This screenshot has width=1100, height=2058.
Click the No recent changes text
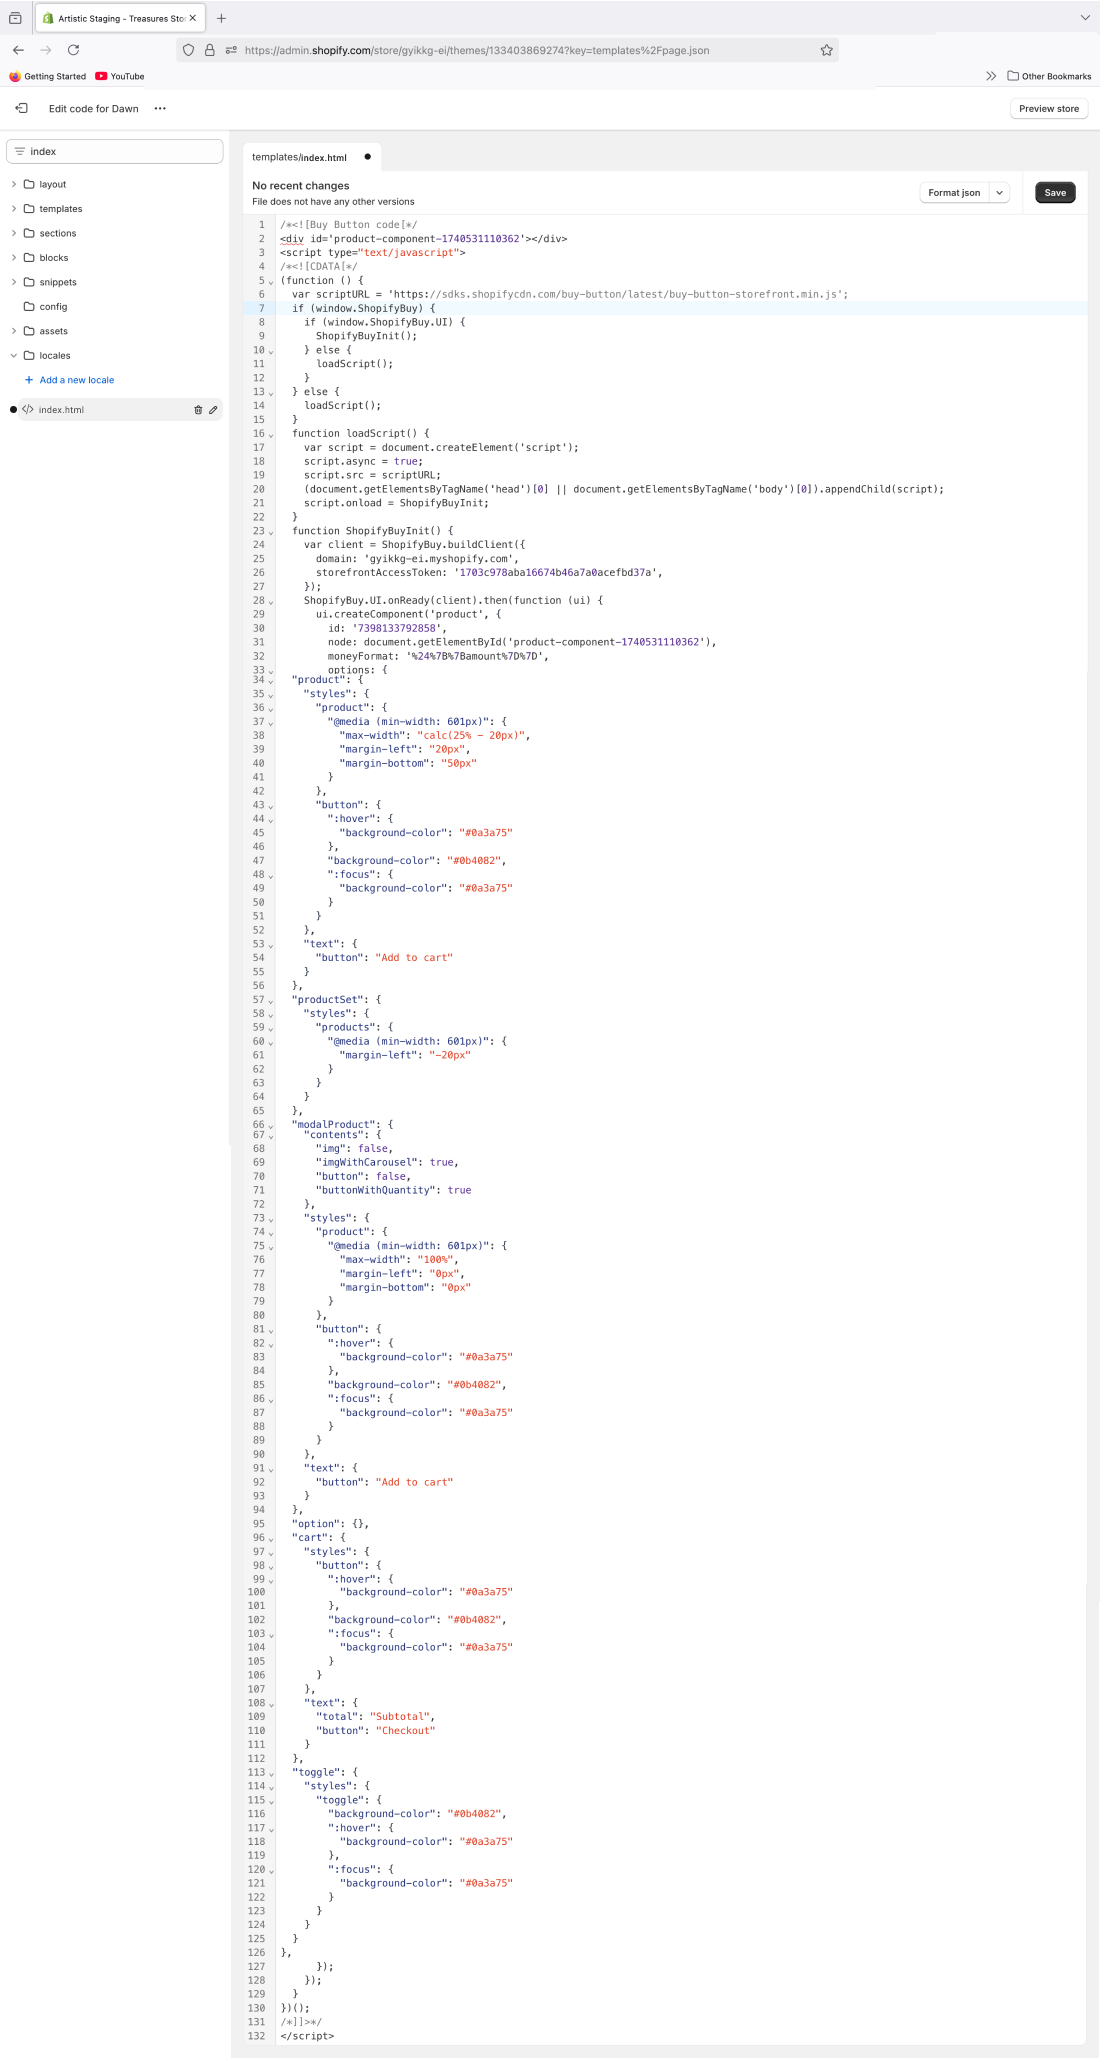point(301,186)
